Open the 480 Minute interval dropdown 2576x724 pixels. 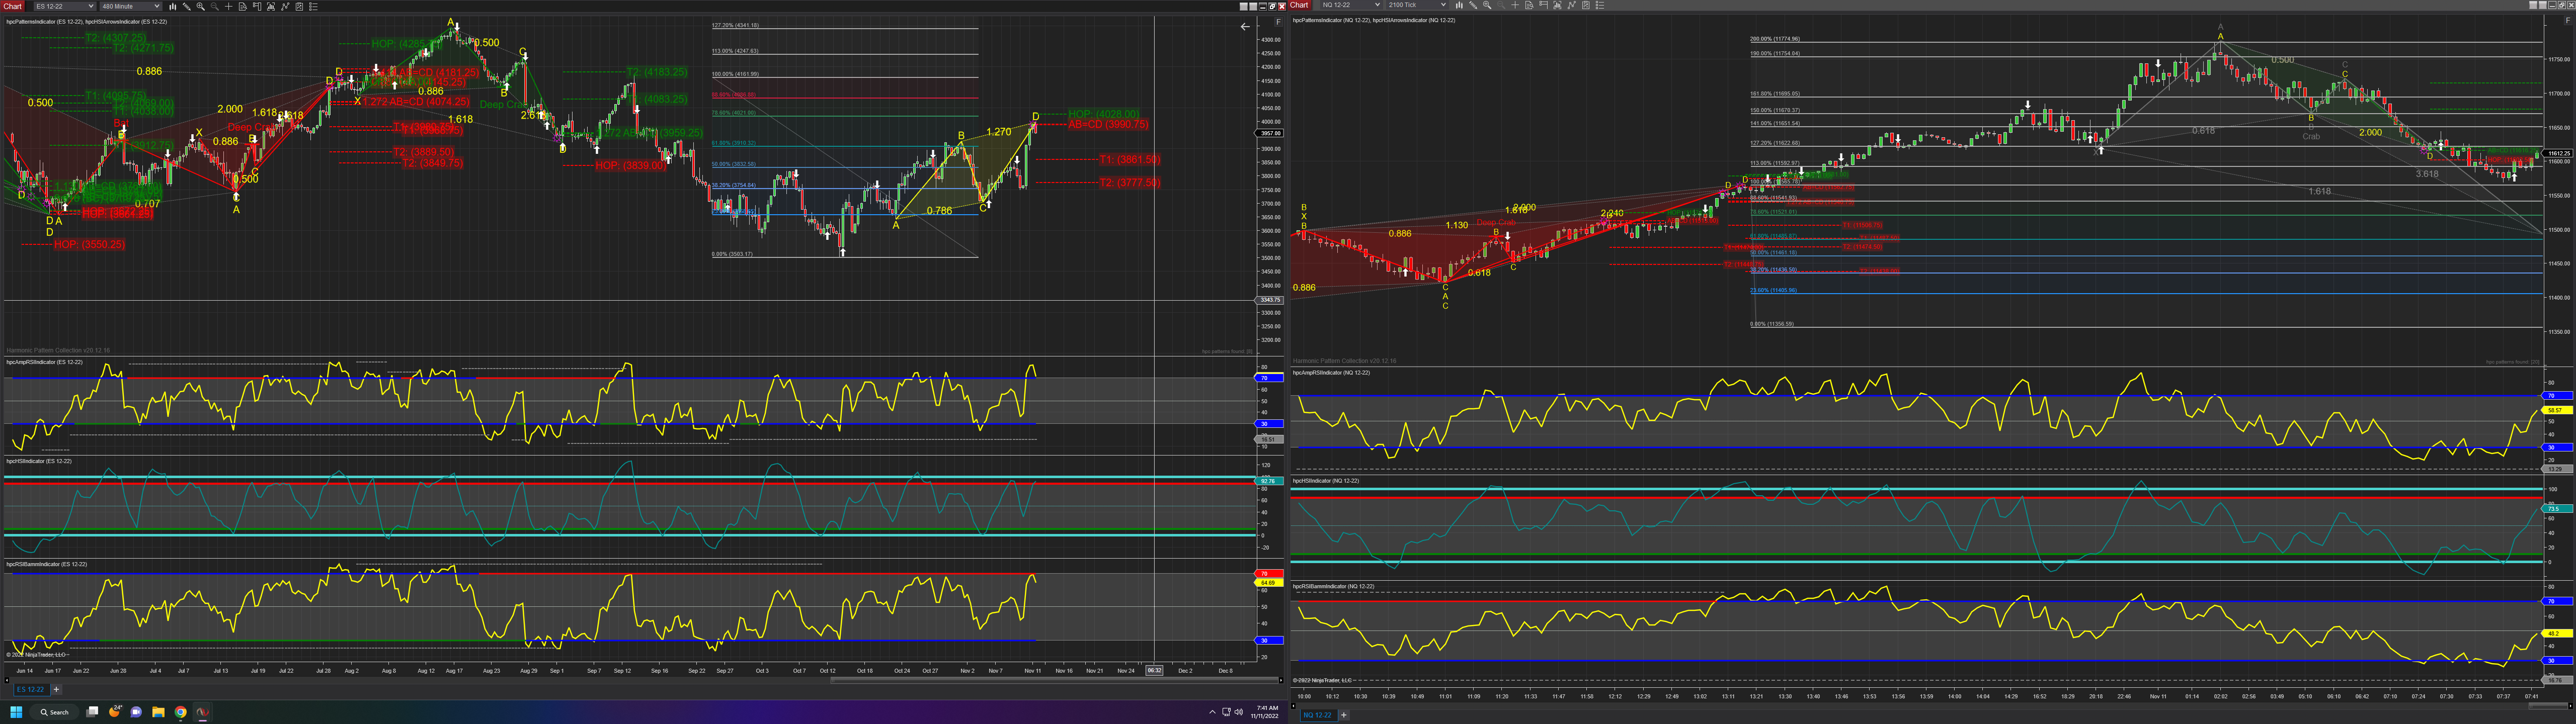point(131,6)
